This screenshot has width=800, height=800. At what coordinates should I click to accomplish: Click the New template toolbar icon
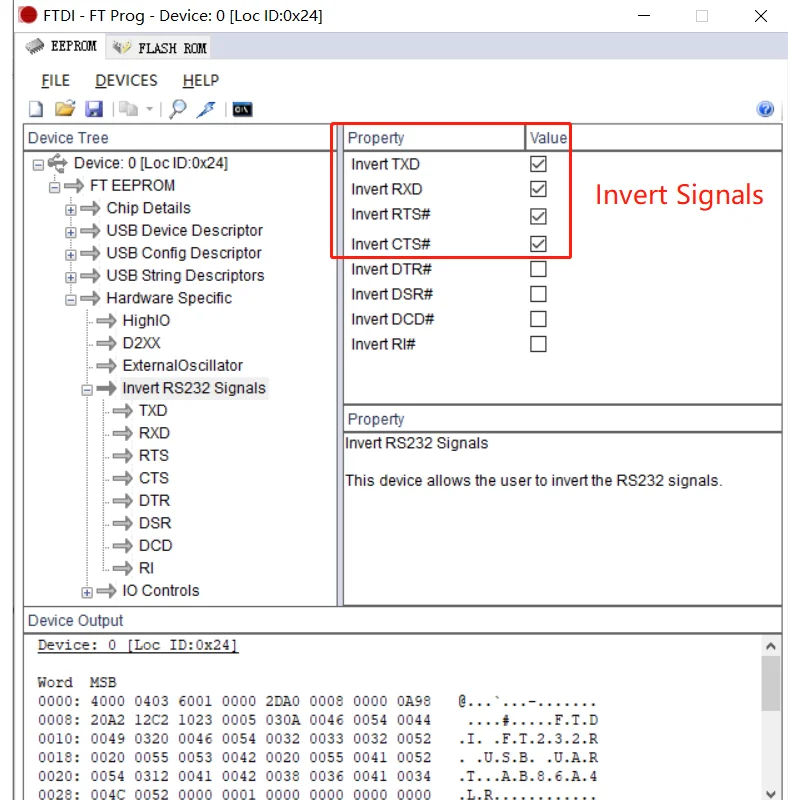[x=36, y=109]
